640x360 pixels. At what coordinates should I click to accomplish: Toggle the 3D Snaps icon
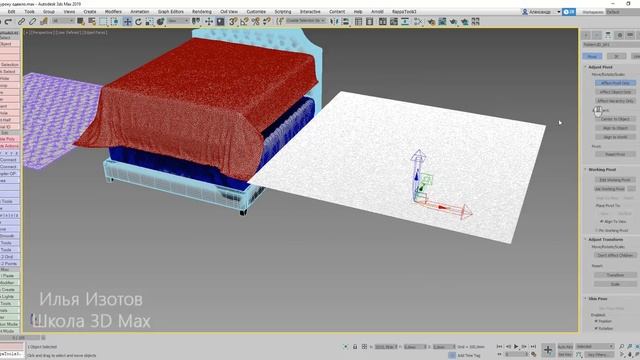pyautogui.click(x=233, y=21)
